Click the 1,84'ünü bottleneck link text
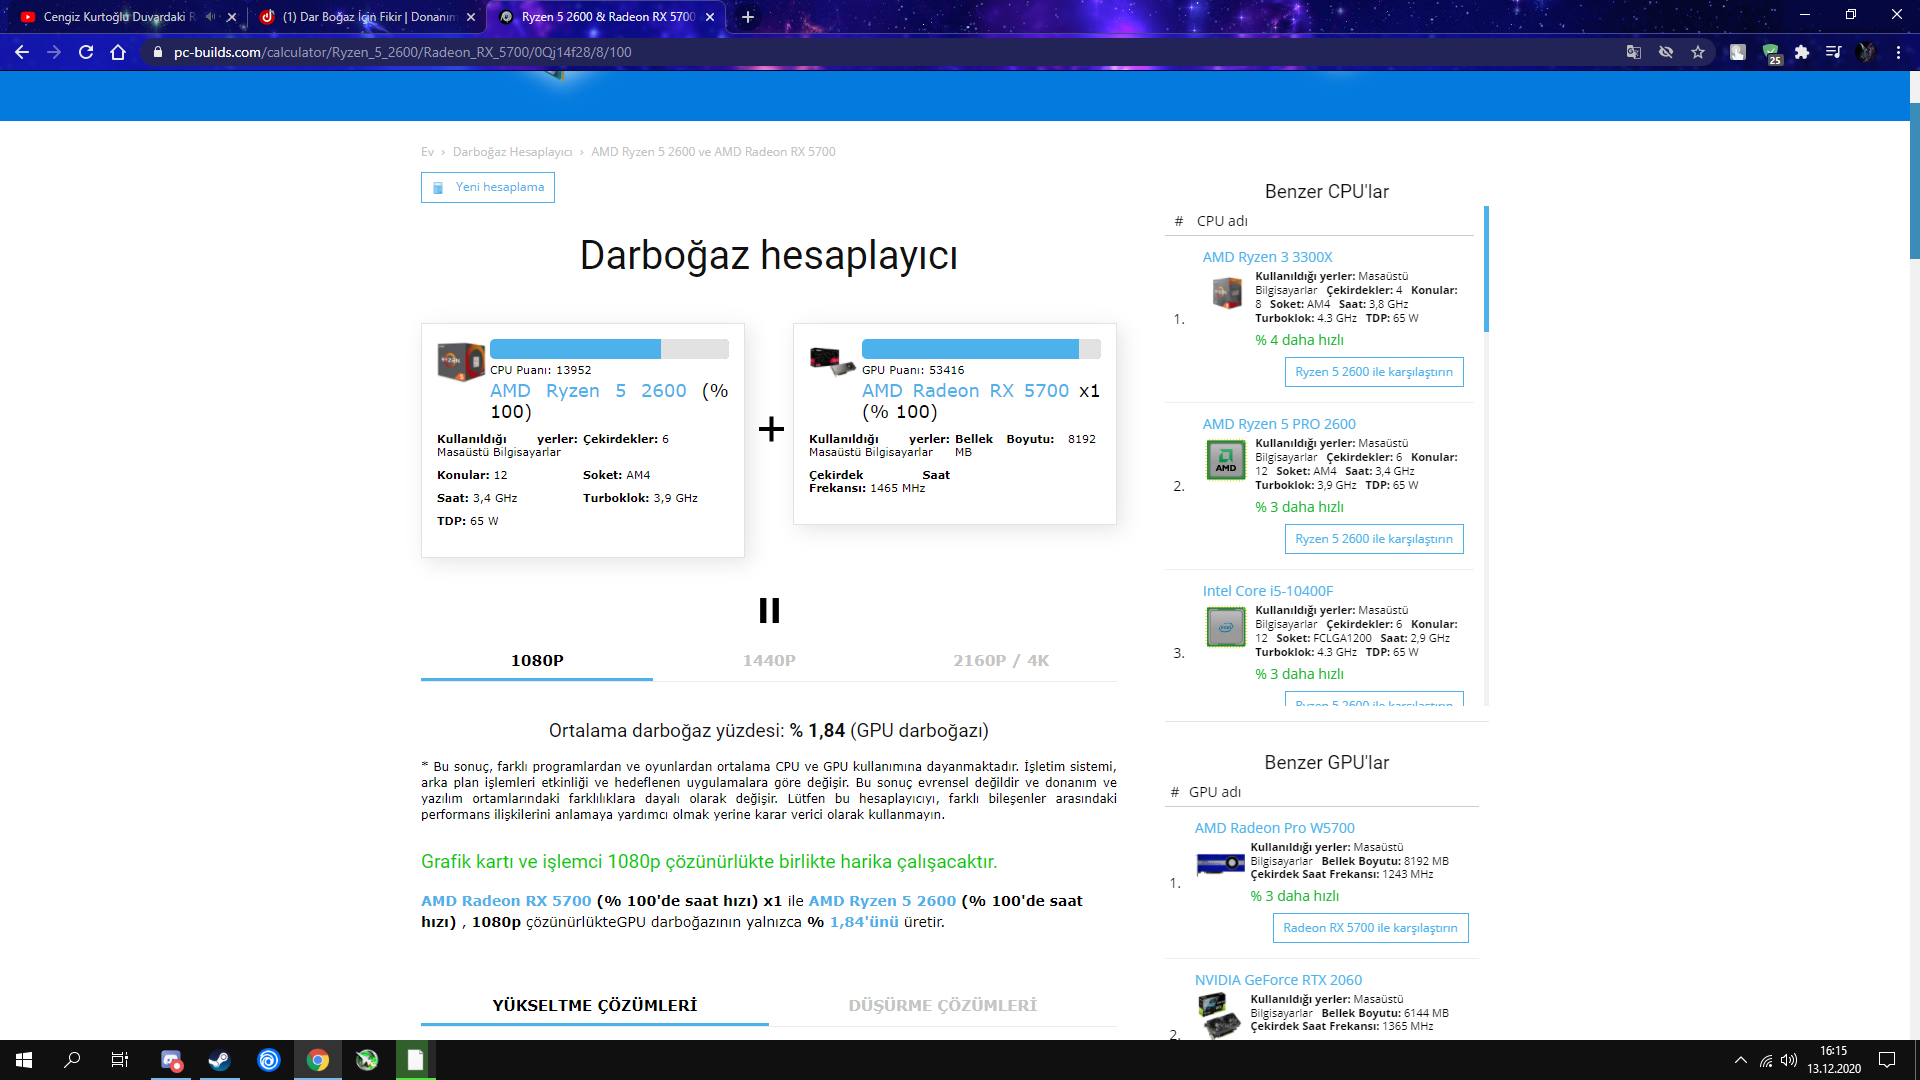Viewport: 1920px width, 1080px height. [x=864, y=922]
